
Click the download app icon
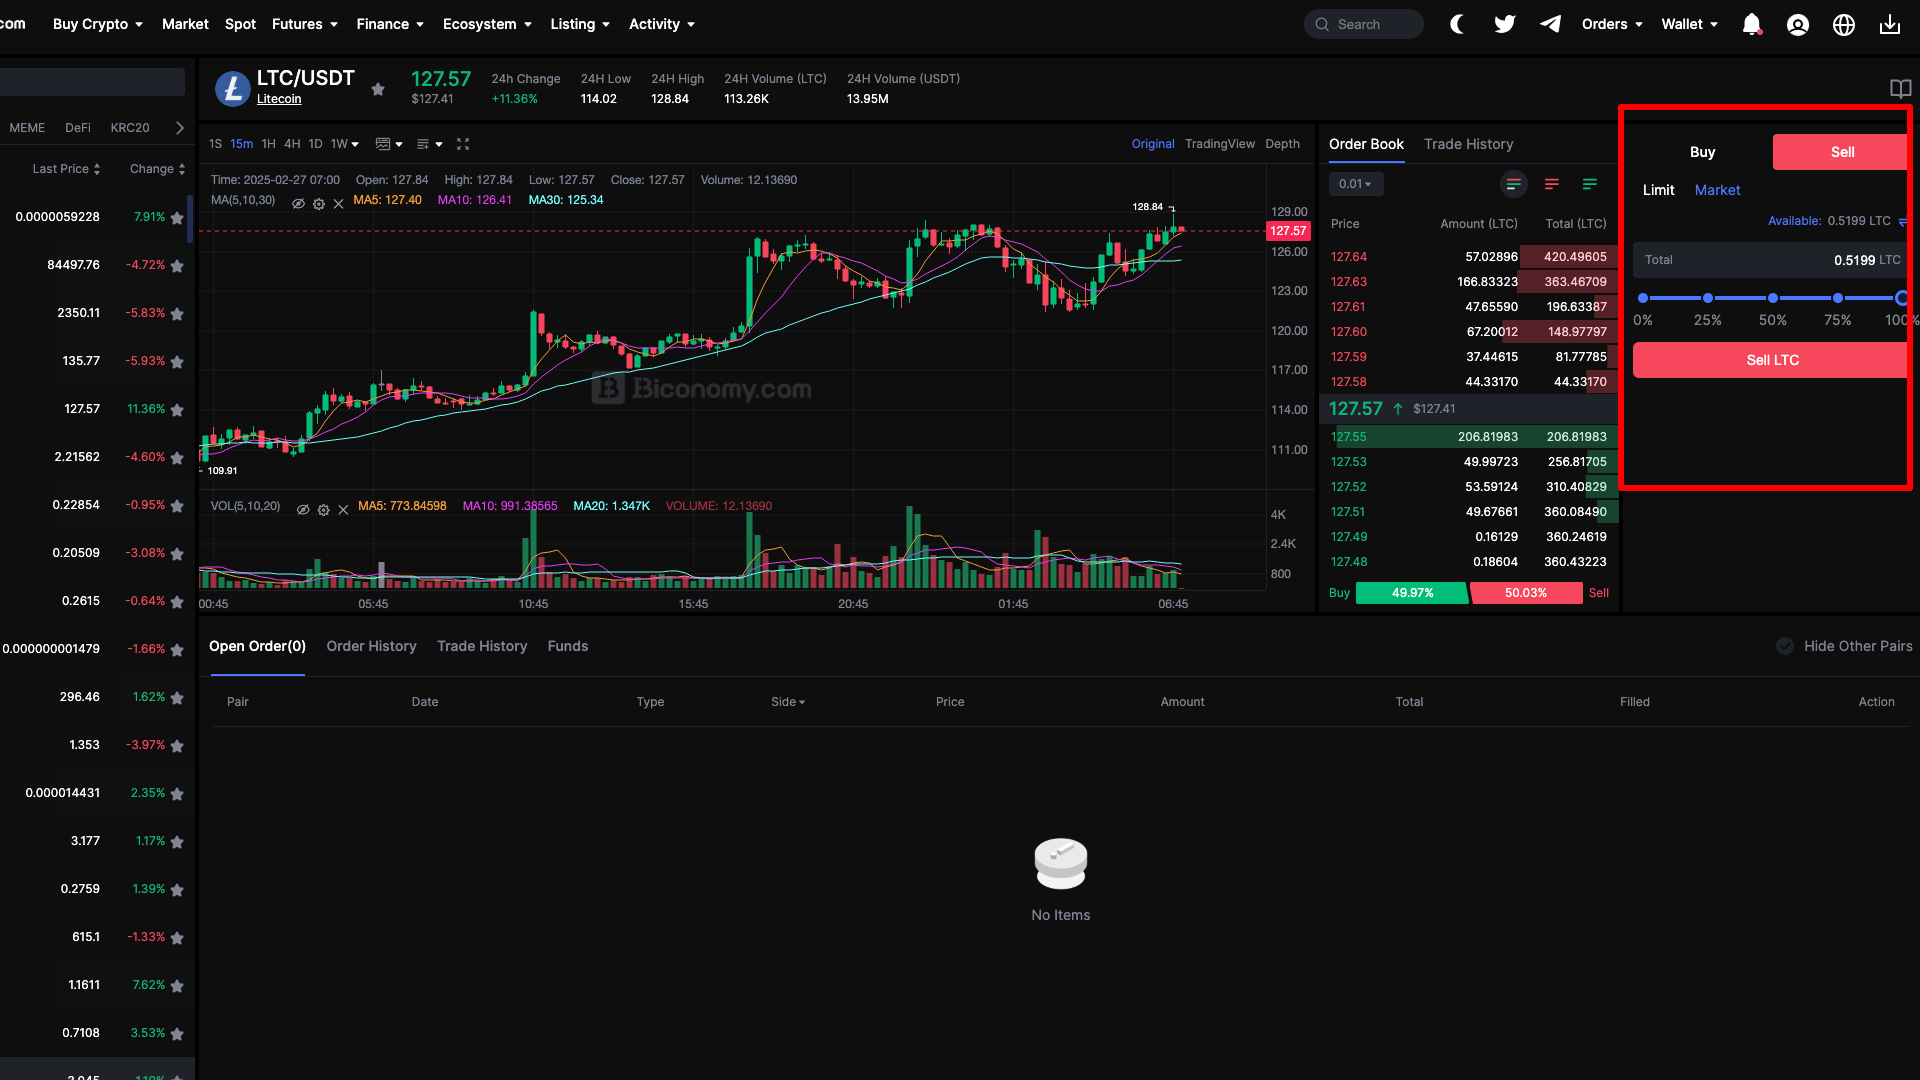(x=1890, y=24)
